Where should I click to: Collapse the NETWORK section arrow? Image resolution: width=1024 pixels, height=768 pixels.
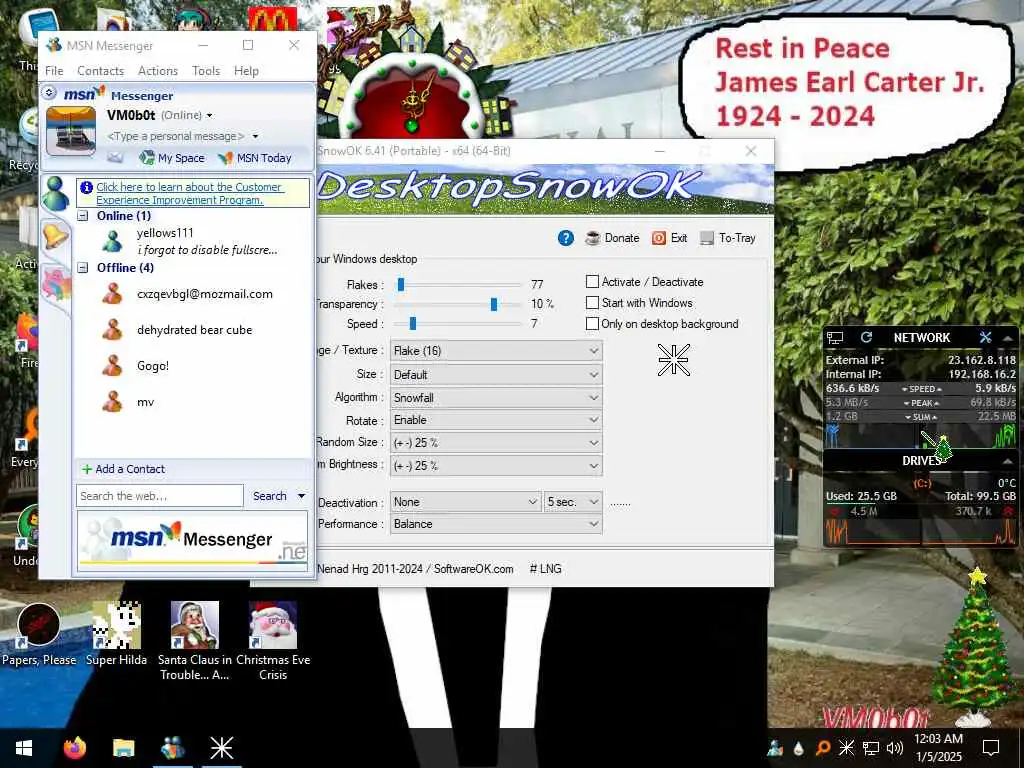click(x=1008, y=338)
